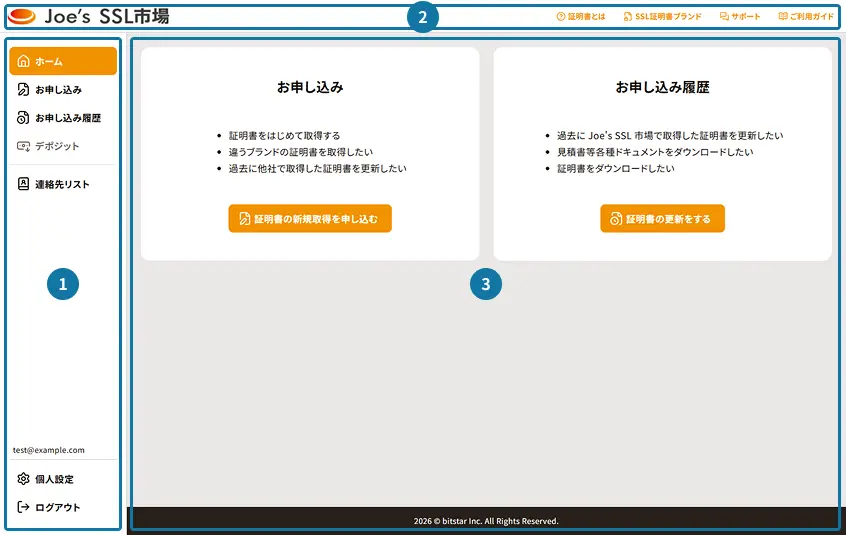Open the SSL証明書ブランド link
The height and width of the screenshot is (535, 846).
click(x=663, y=17)
